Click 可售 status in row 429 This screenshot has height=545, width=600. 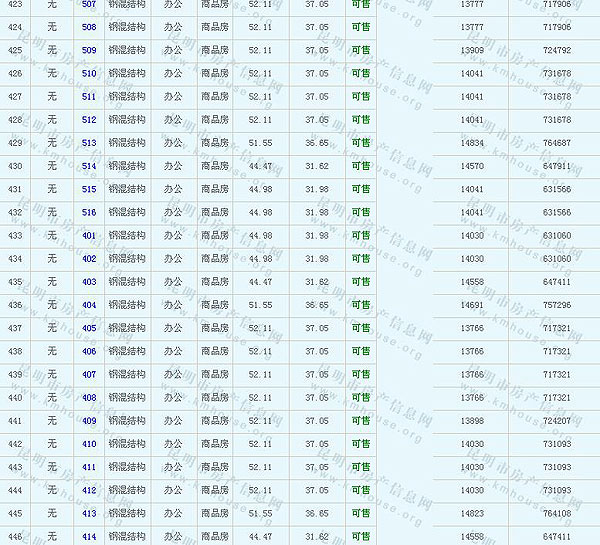click(x=360, y=143)
